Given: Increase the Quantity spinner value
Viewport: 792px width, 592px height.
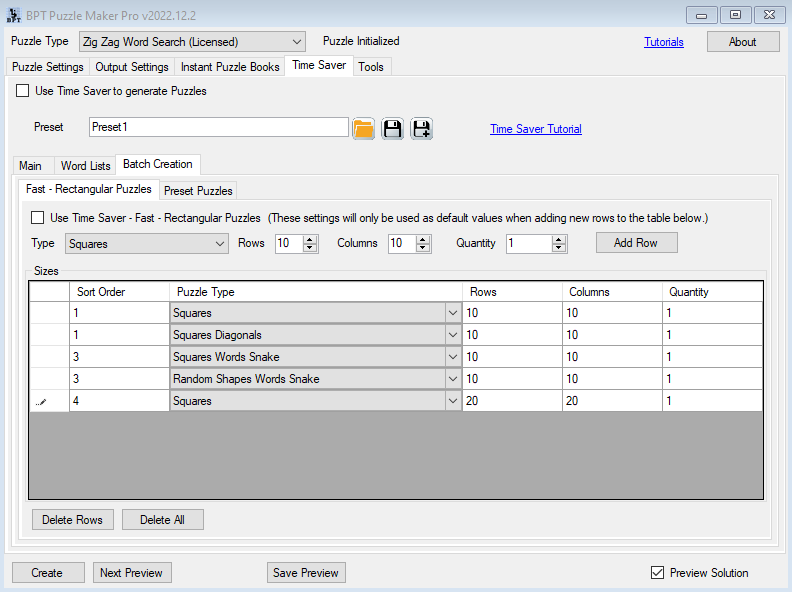Looking at the screenshot, I should [559, 239].
